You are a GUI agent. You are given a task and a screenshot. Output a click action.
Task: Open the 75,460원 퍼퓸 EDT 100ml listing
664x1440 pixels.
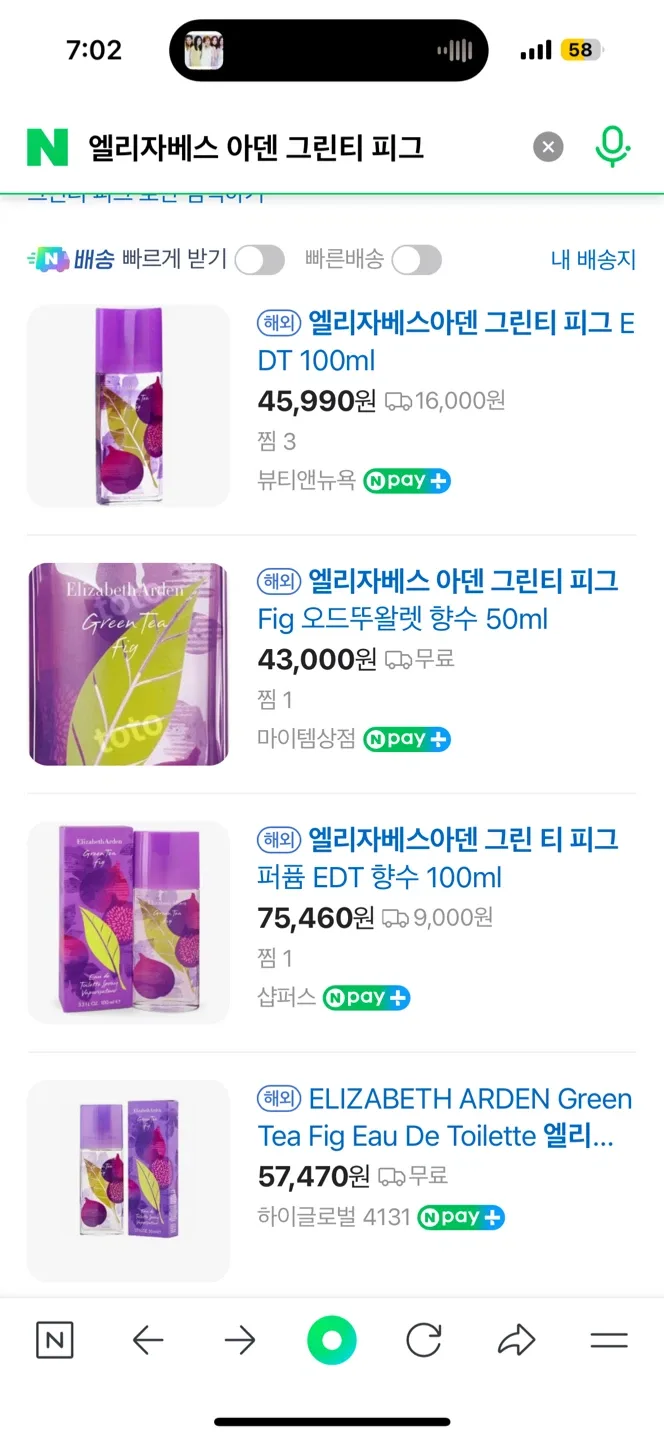(440, 858)
